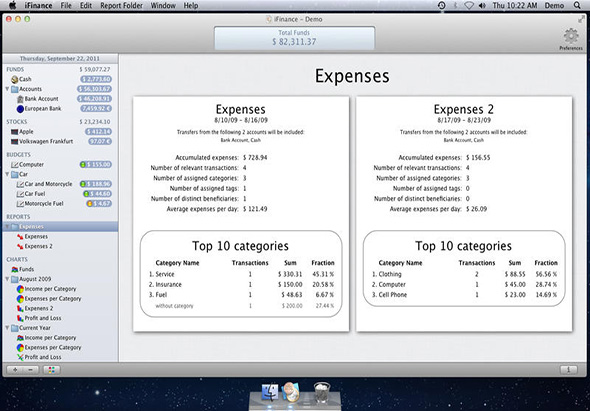This screenshot has height=411, width=590.
Task: Click the iFinance coins icon in Dock
Action: [290, 391]
